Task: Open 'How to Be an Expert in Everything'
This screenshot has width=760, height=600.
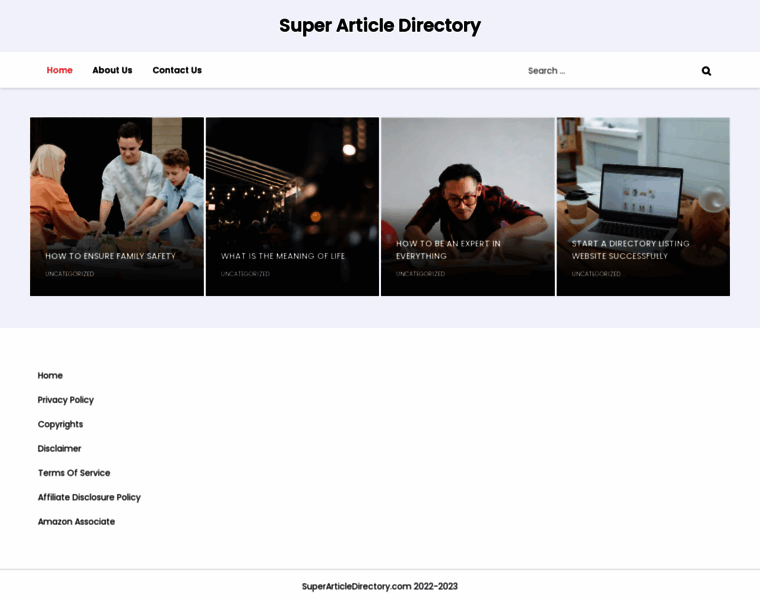Action: pos(448,249)
